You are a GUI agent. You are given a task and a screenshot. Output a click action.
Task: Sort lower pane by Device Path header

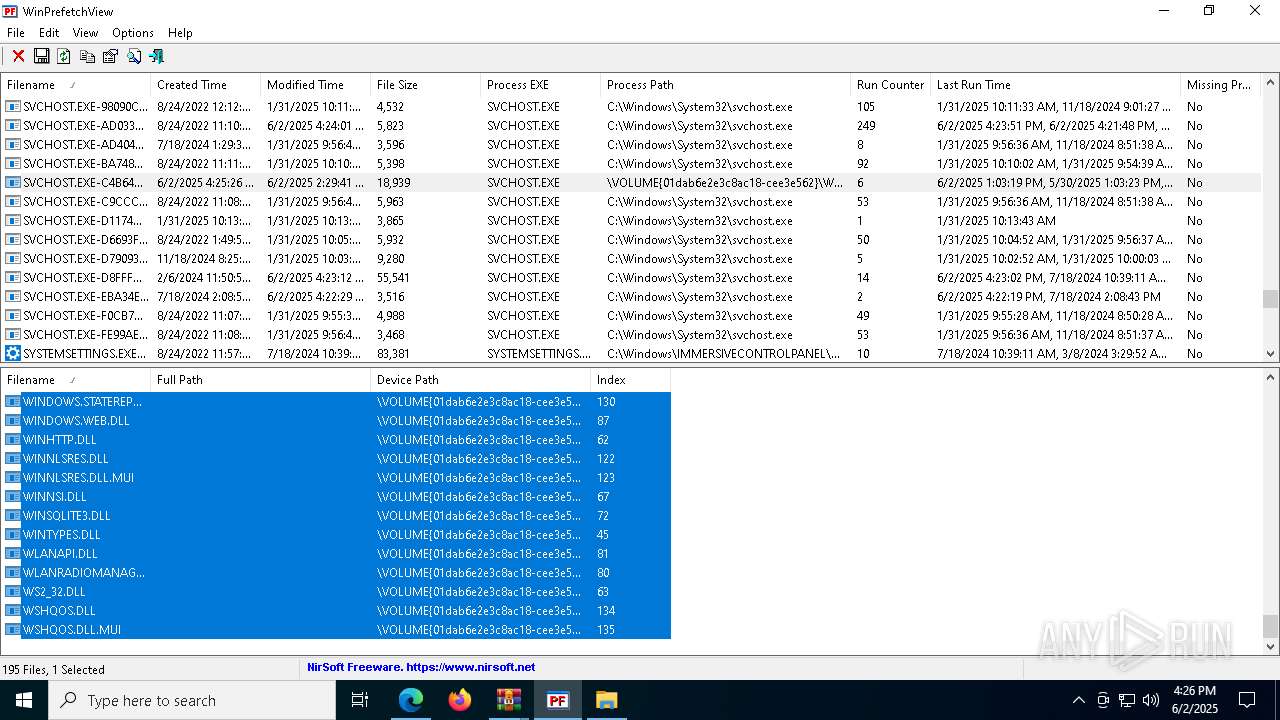480,380
